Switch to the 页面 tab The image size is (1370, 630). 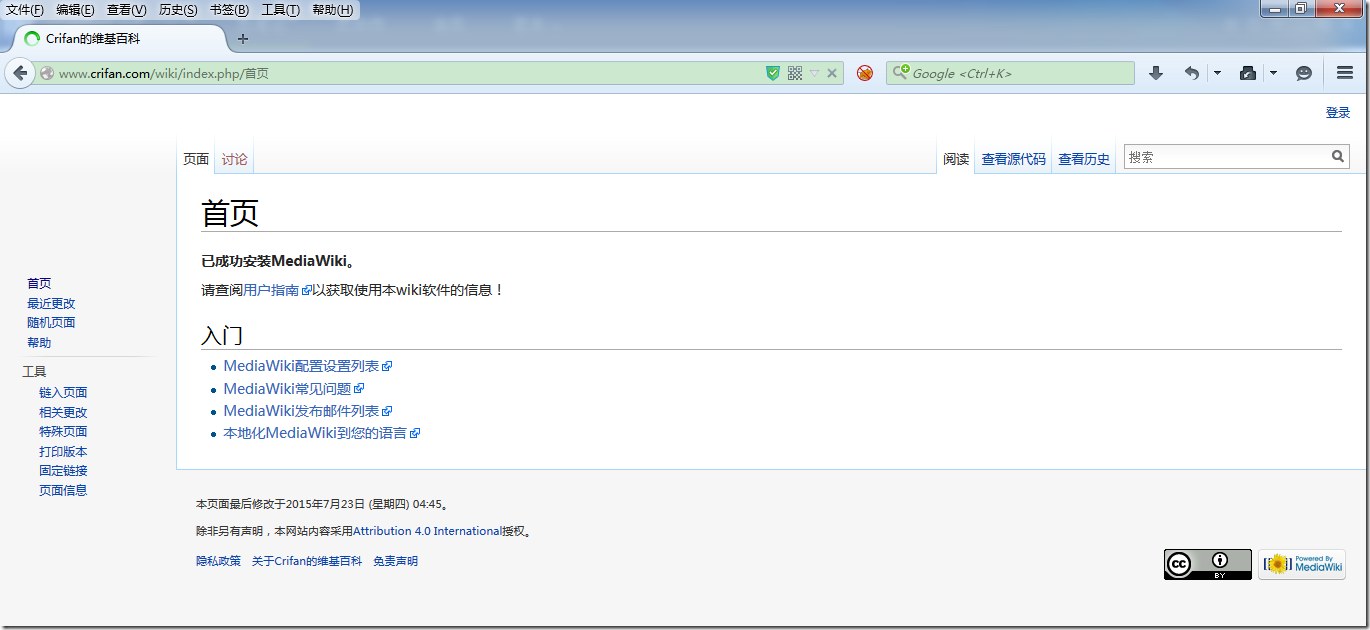pos(196,159)
